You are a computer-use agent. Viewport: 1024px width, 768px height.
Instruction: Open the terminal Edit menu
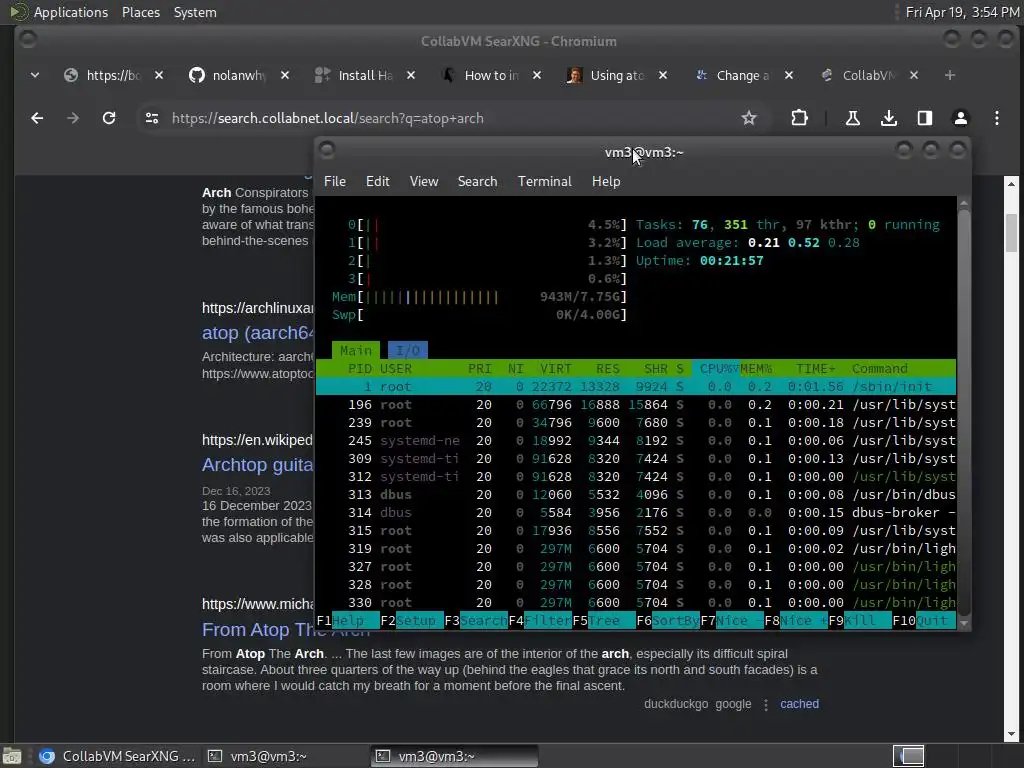coord(377,182)
